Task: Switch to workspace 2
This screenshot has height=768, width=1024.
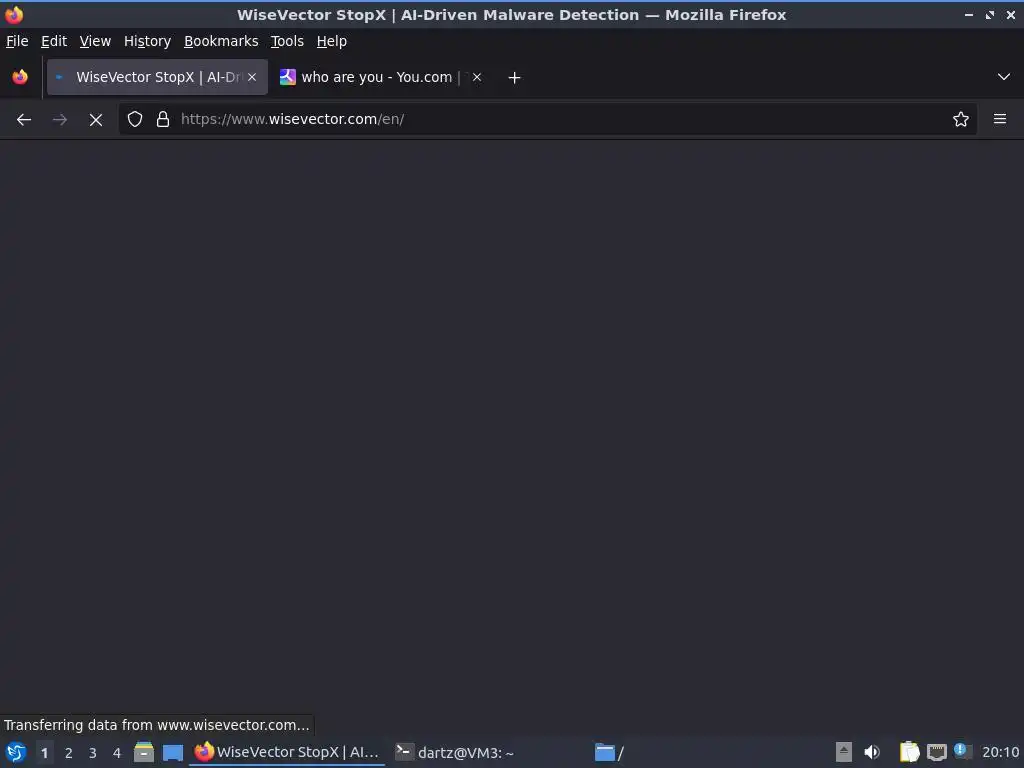Action: coord(69,753)
